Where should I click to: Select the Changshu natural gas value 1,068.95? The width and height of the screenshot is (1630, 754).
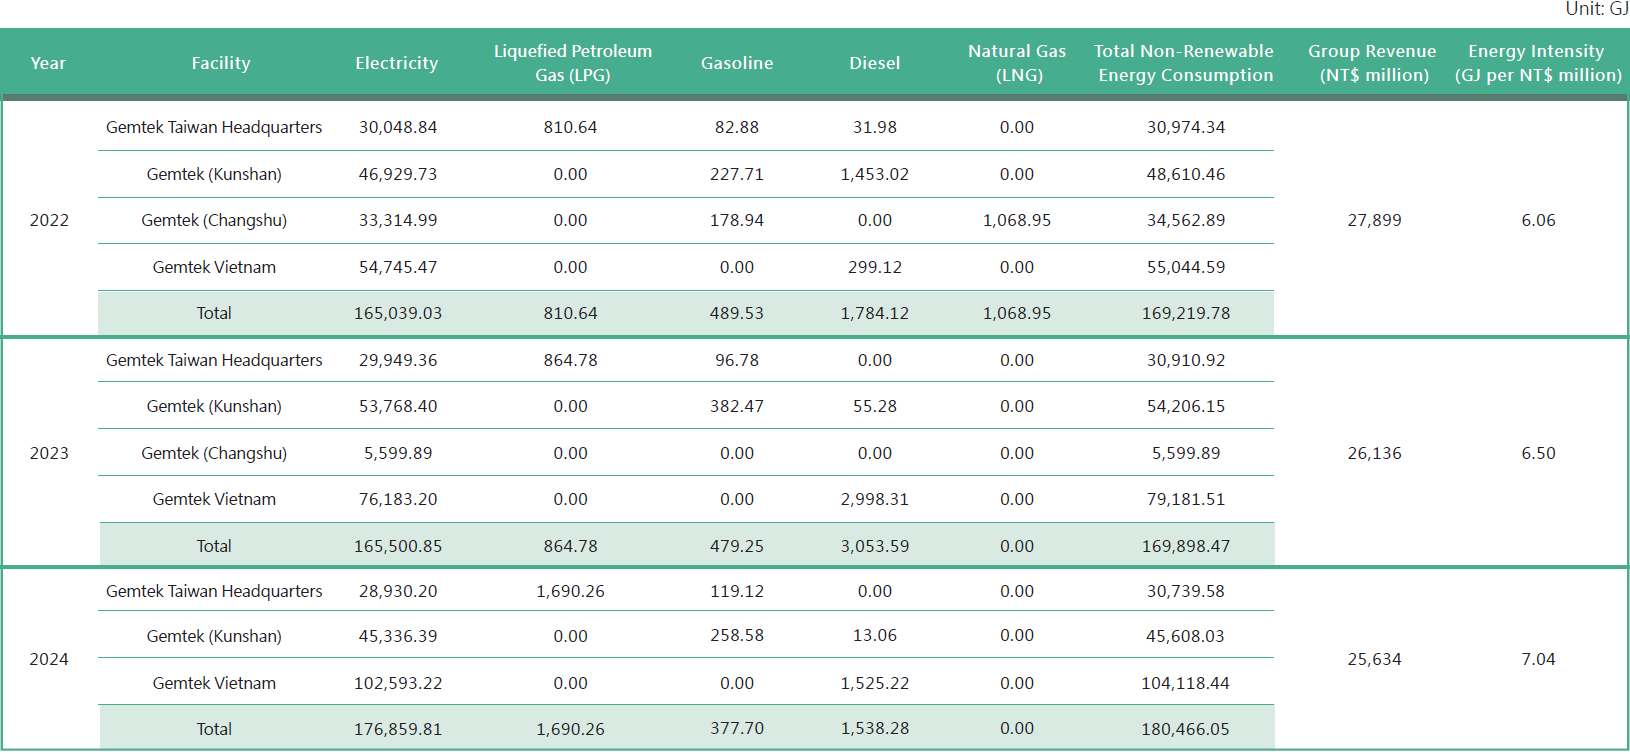tap(1017, 220)
